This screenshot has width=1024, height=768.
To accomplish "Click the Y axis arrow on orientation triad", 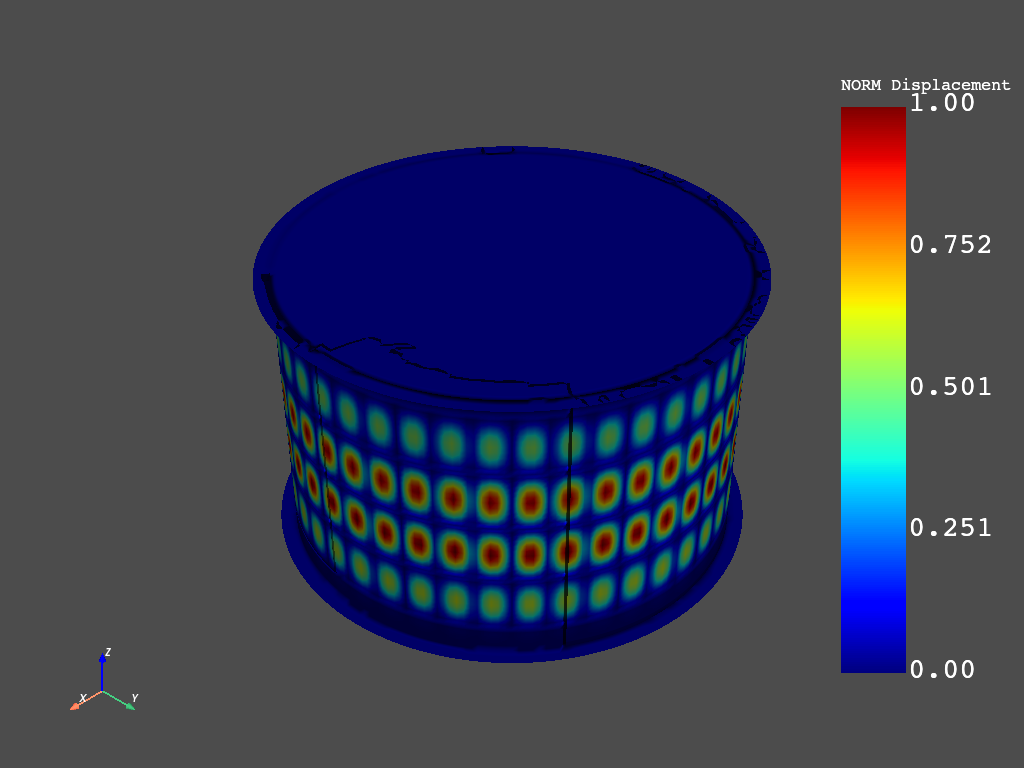I will [x=127, y=703].
